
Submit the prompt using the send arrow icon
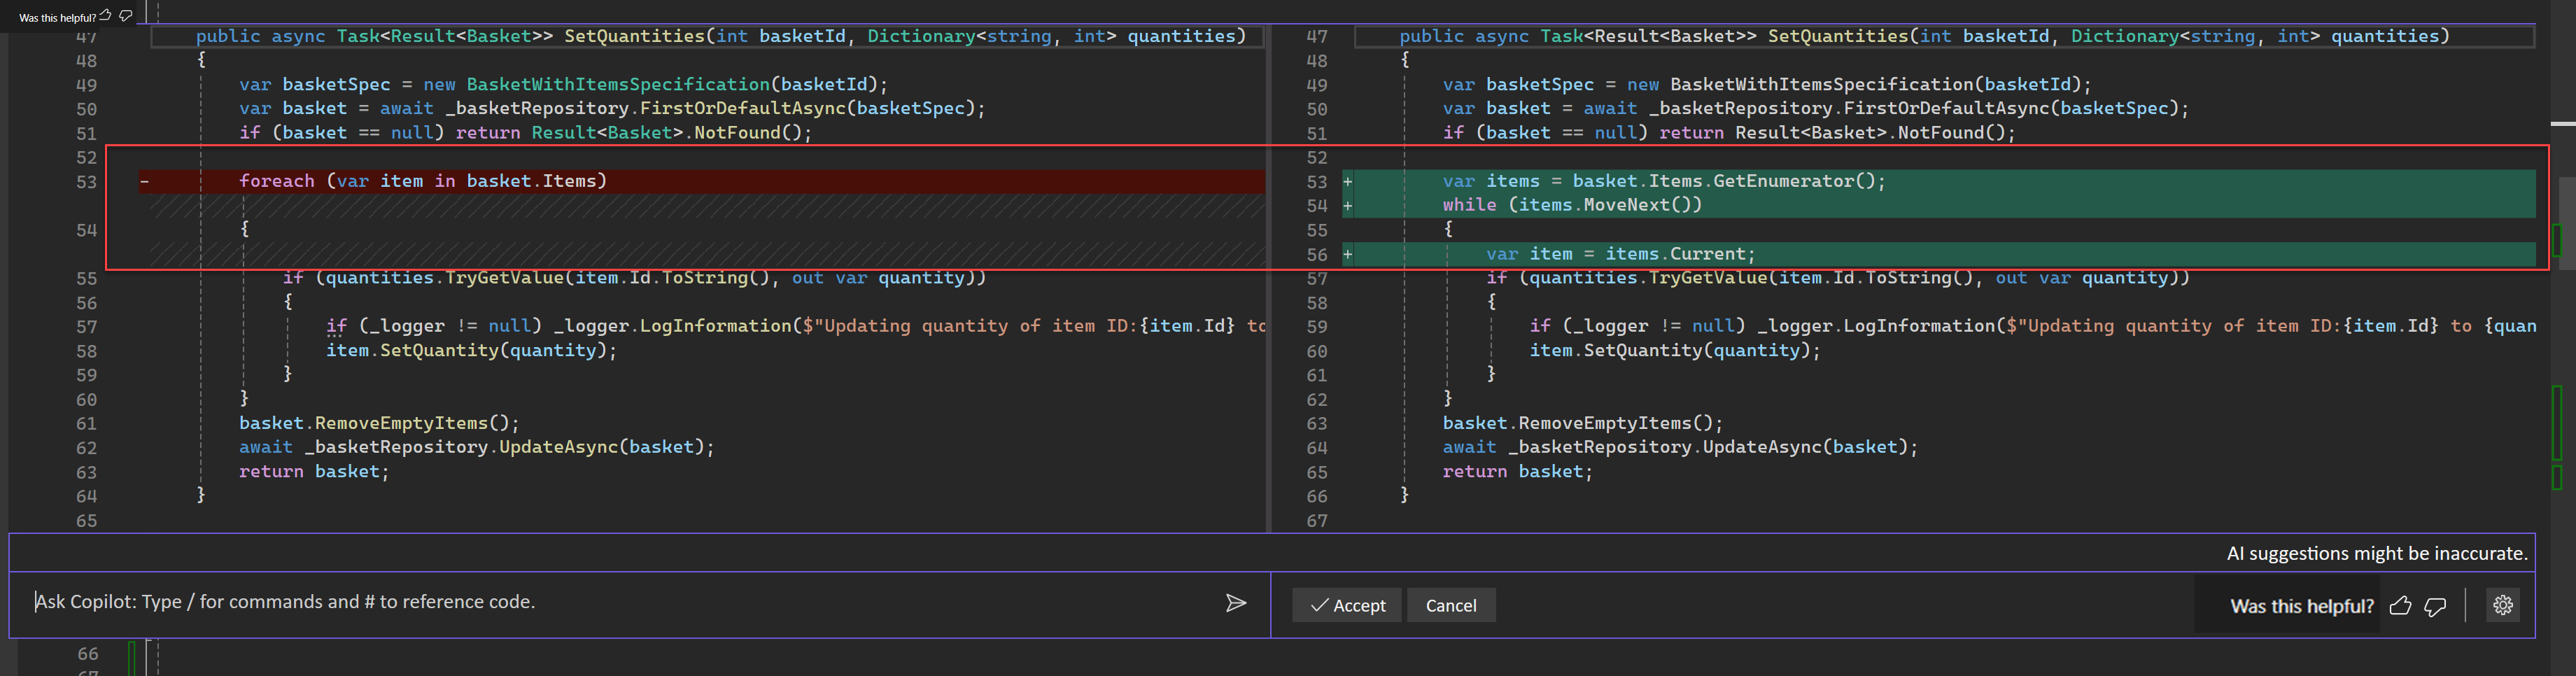click(1236, 603)
